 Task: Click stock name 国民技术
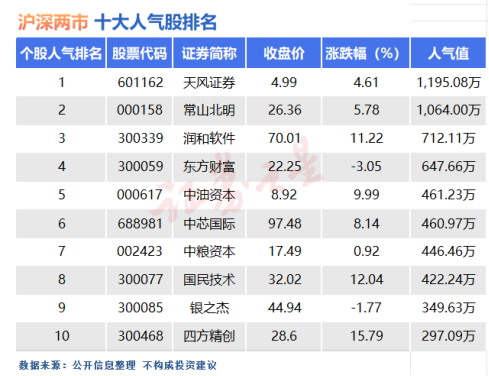tap(209, 280)
